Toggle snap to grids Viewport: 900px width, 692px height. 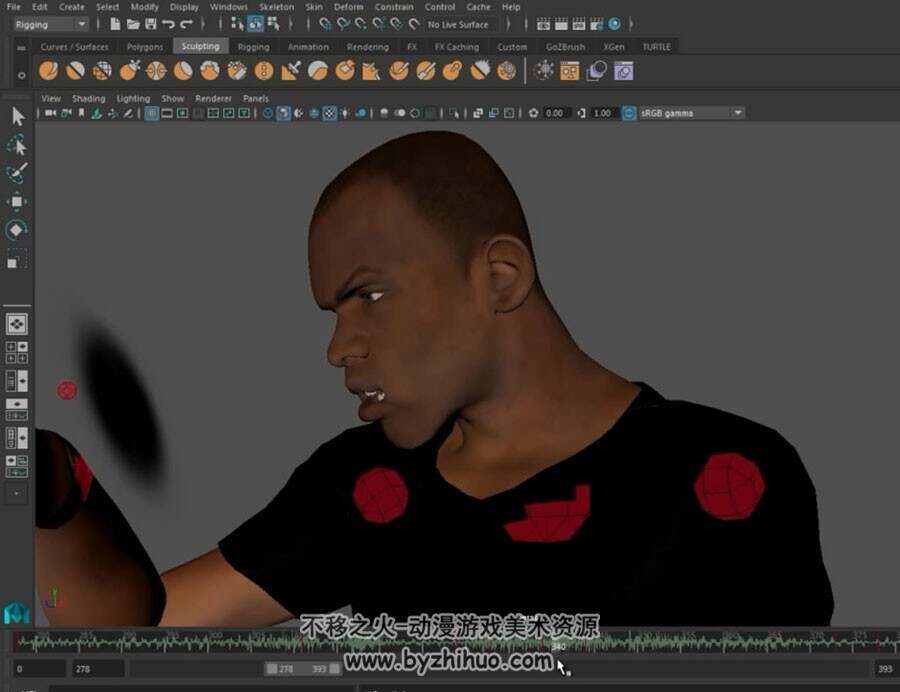(x=325, y=24)
